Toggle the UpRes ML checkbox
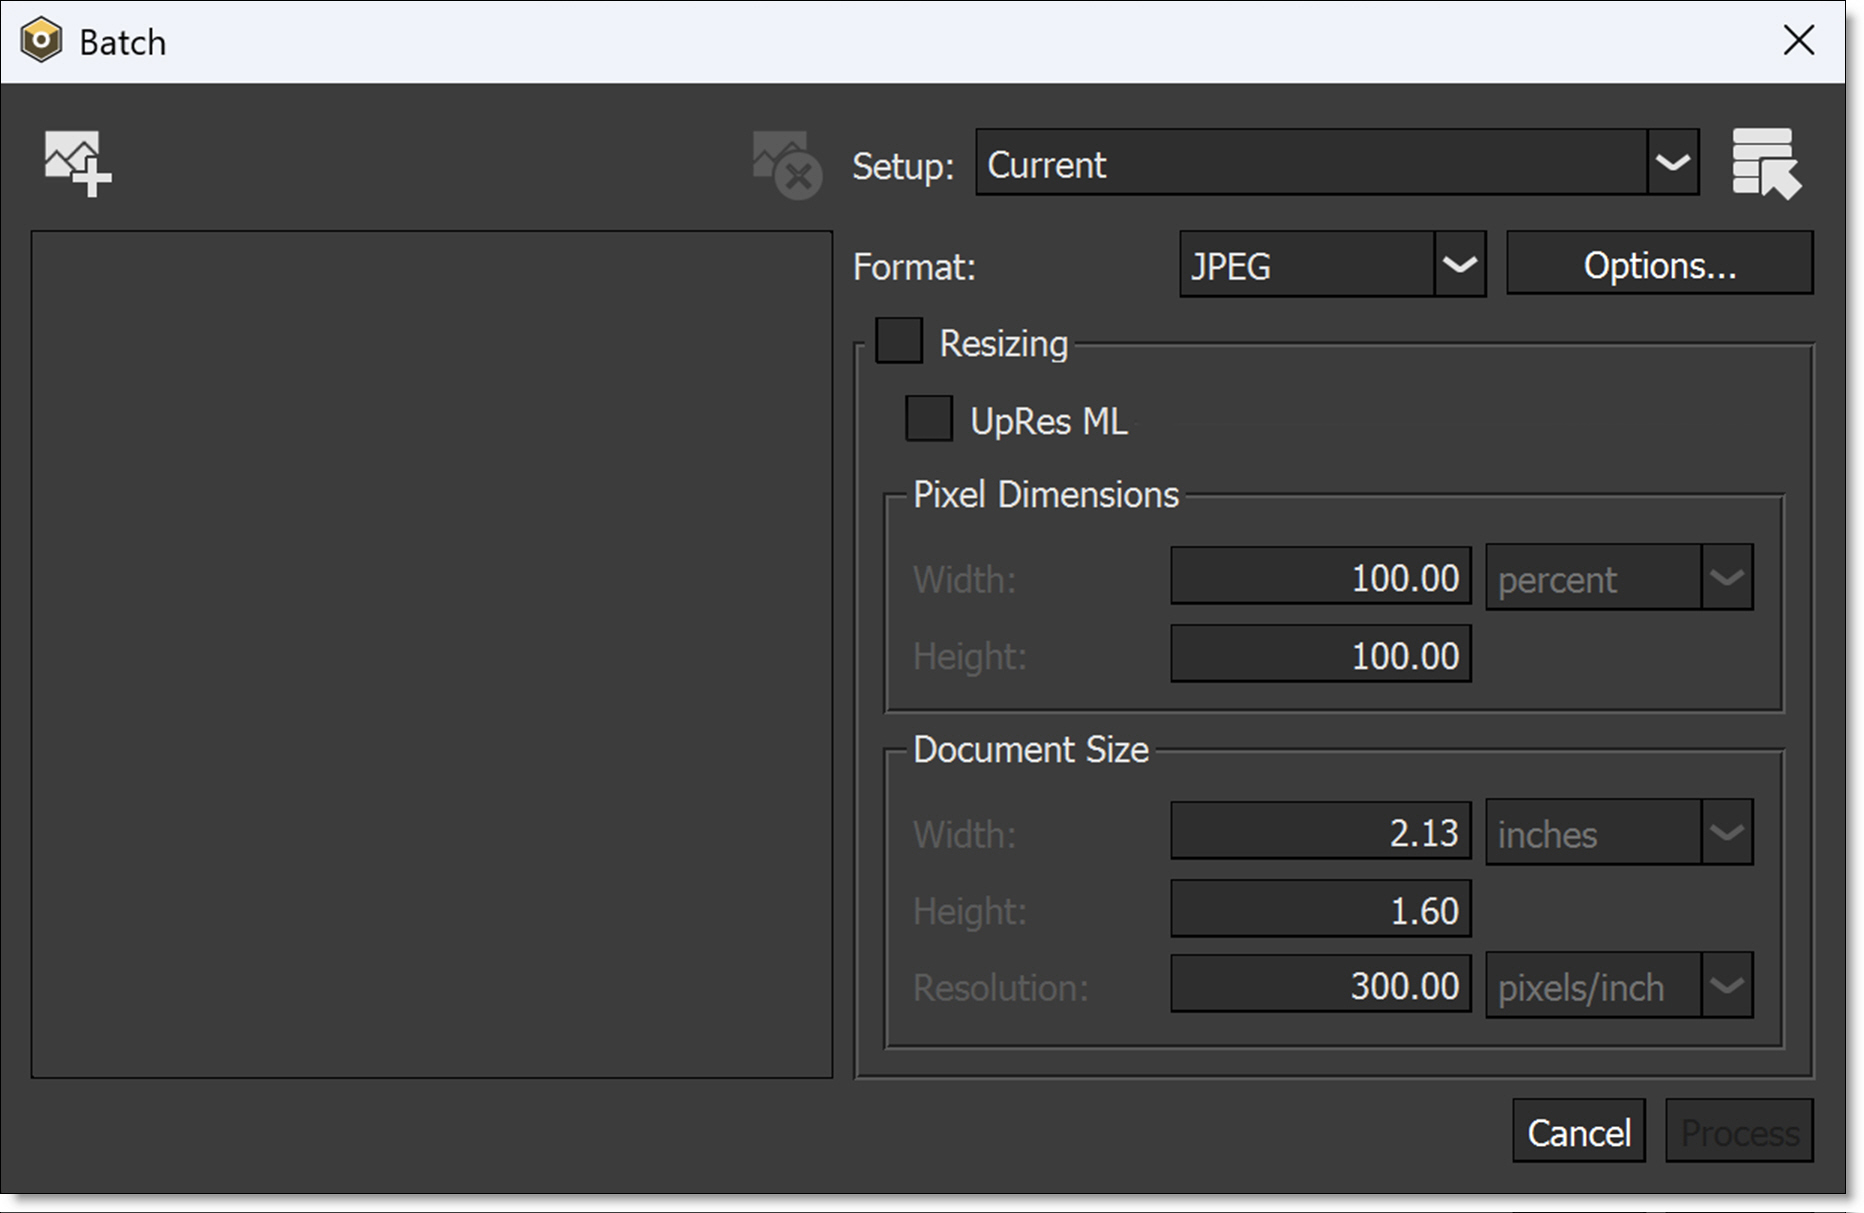 tap(928, 419)
